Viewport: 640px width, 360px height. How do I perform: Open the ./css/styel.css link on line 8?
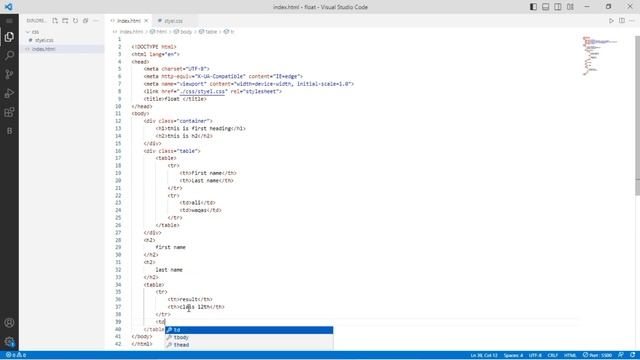[x=202, y=91]
